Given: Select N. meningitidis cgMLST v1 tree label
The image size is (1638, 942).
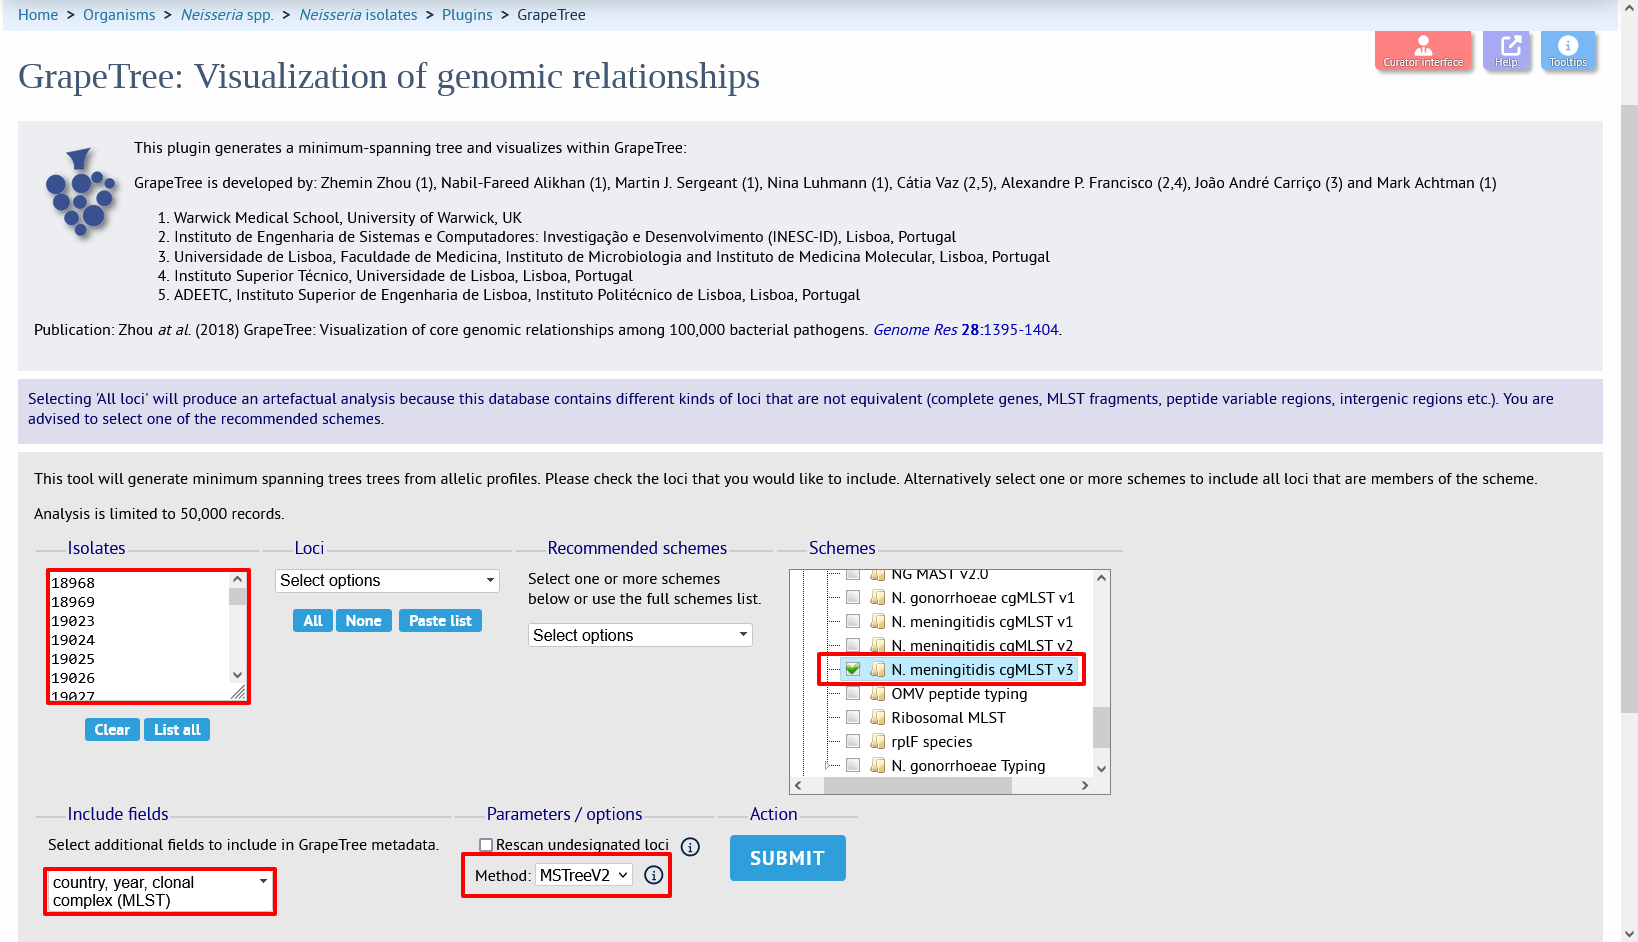Looking at the screenshot, I should coord(982,622).
